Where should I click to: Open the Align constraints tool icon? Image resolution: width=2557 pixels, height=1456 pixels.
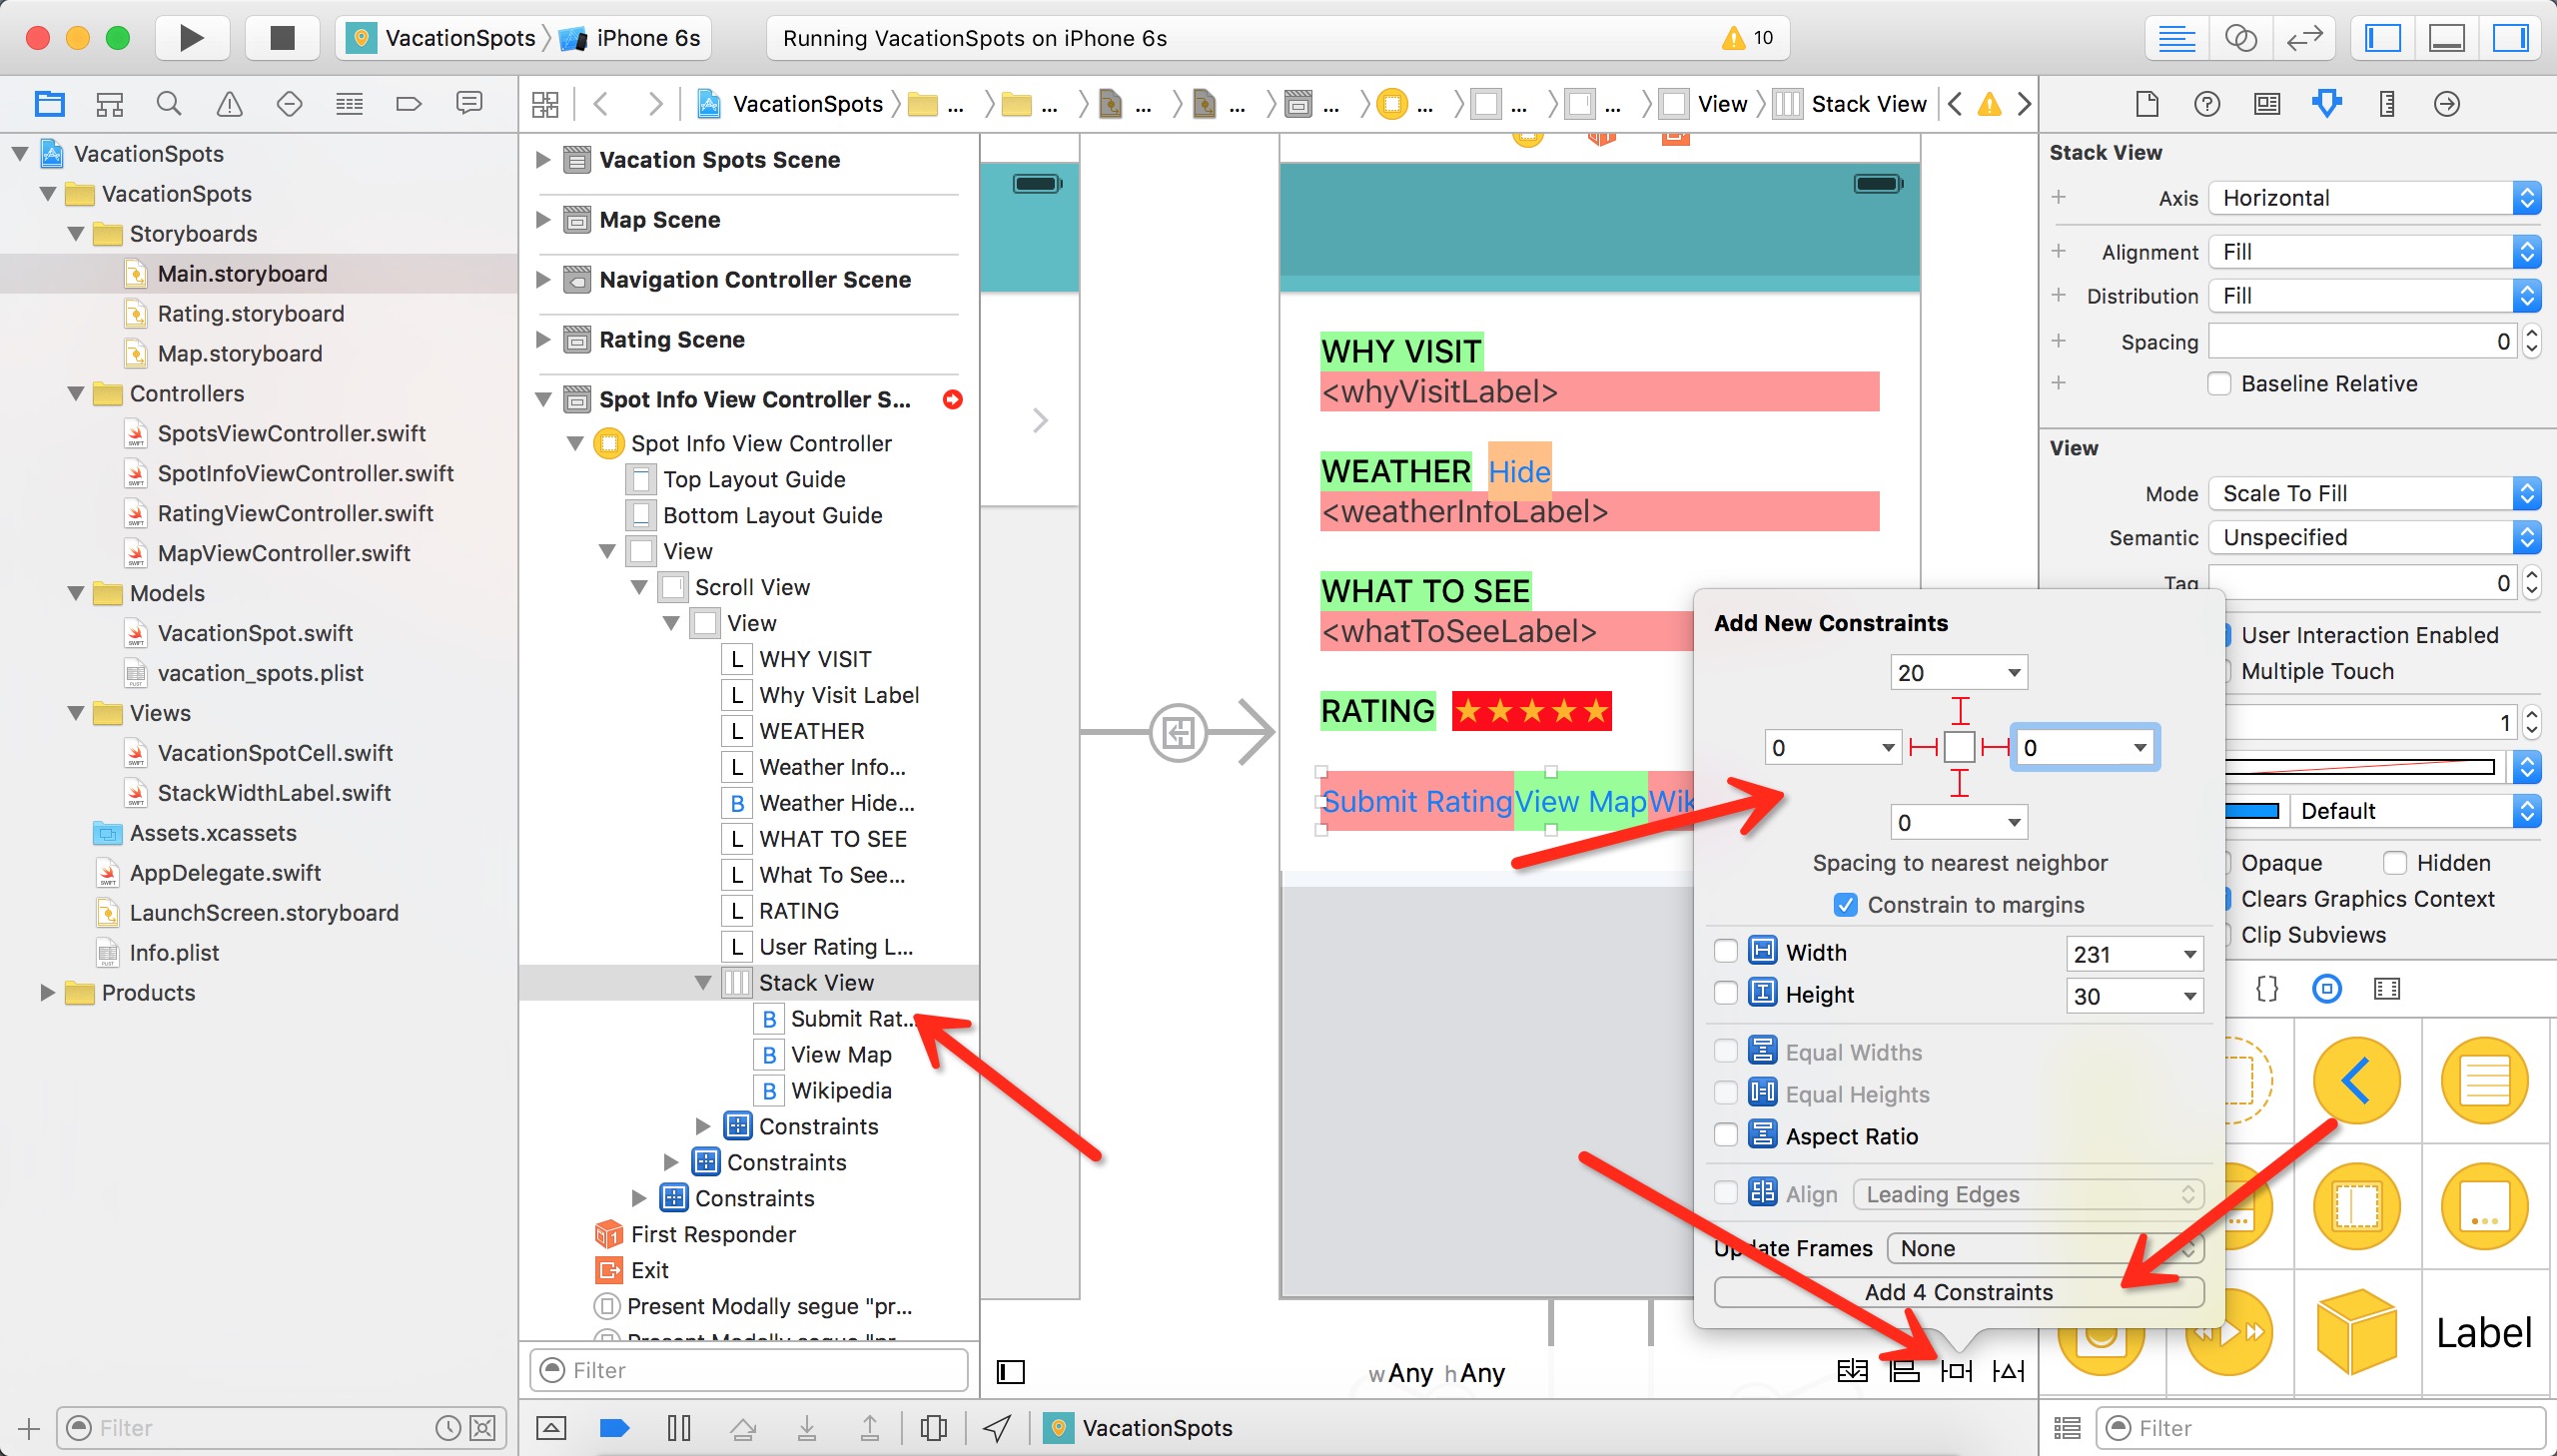pyautogui.click(x=1903, y=1371)
